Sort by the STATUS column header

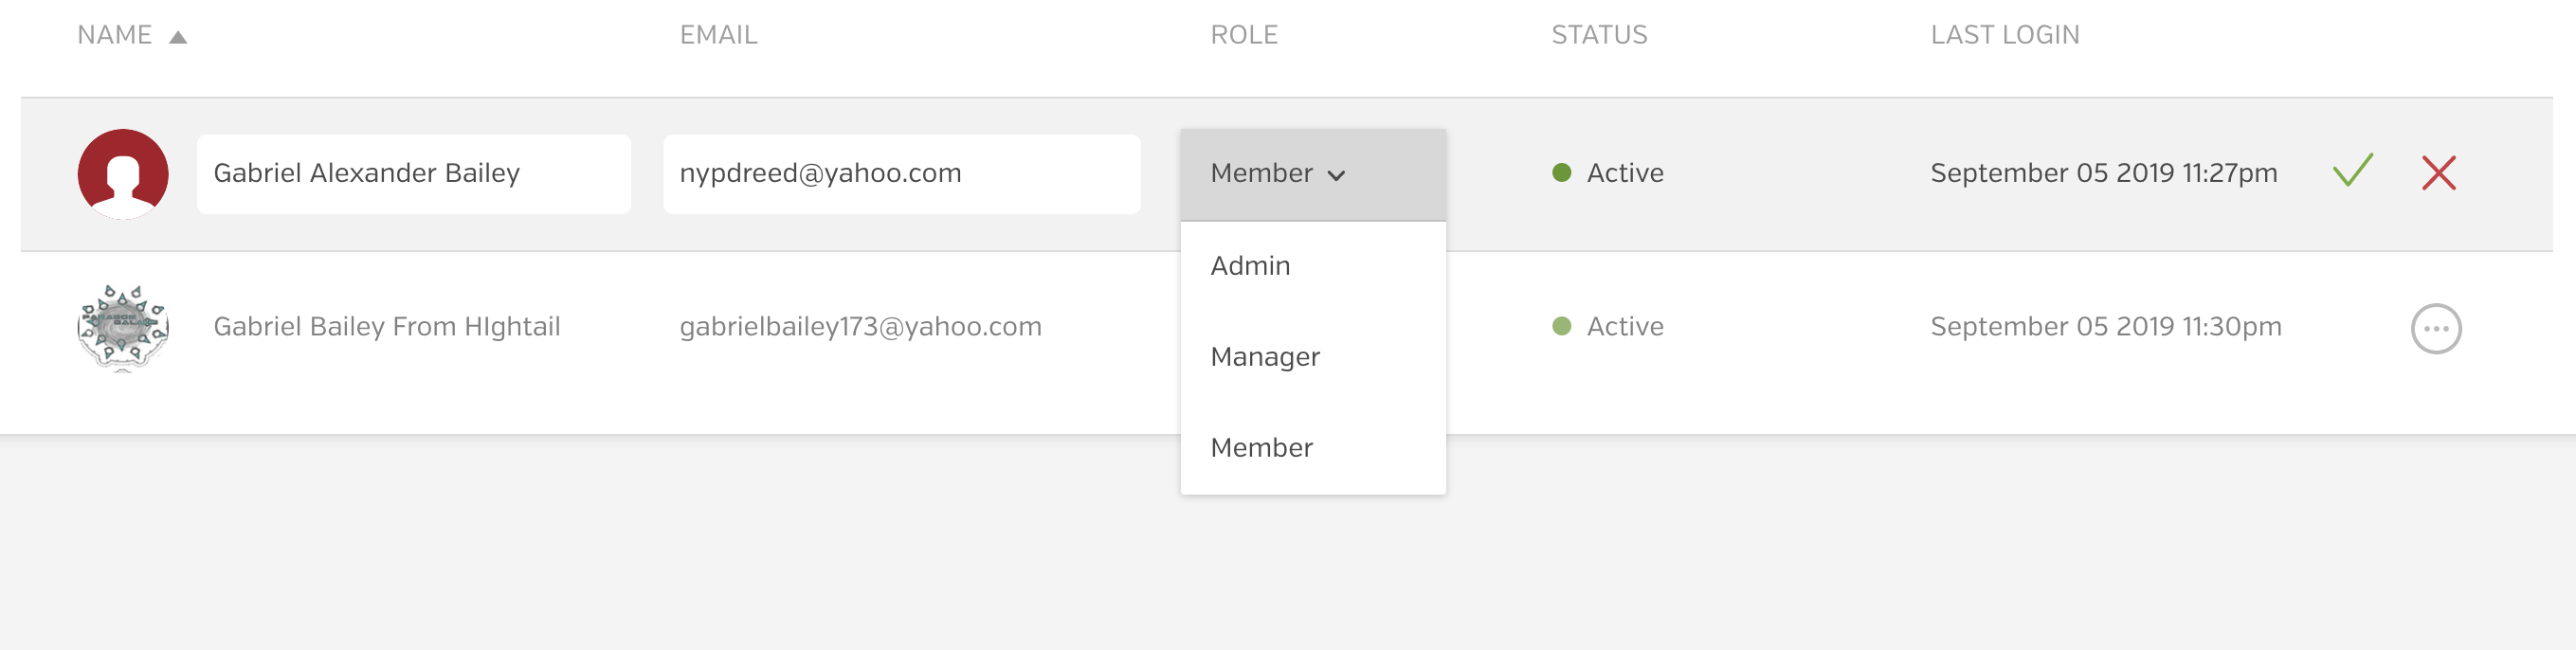(1598, 35)
